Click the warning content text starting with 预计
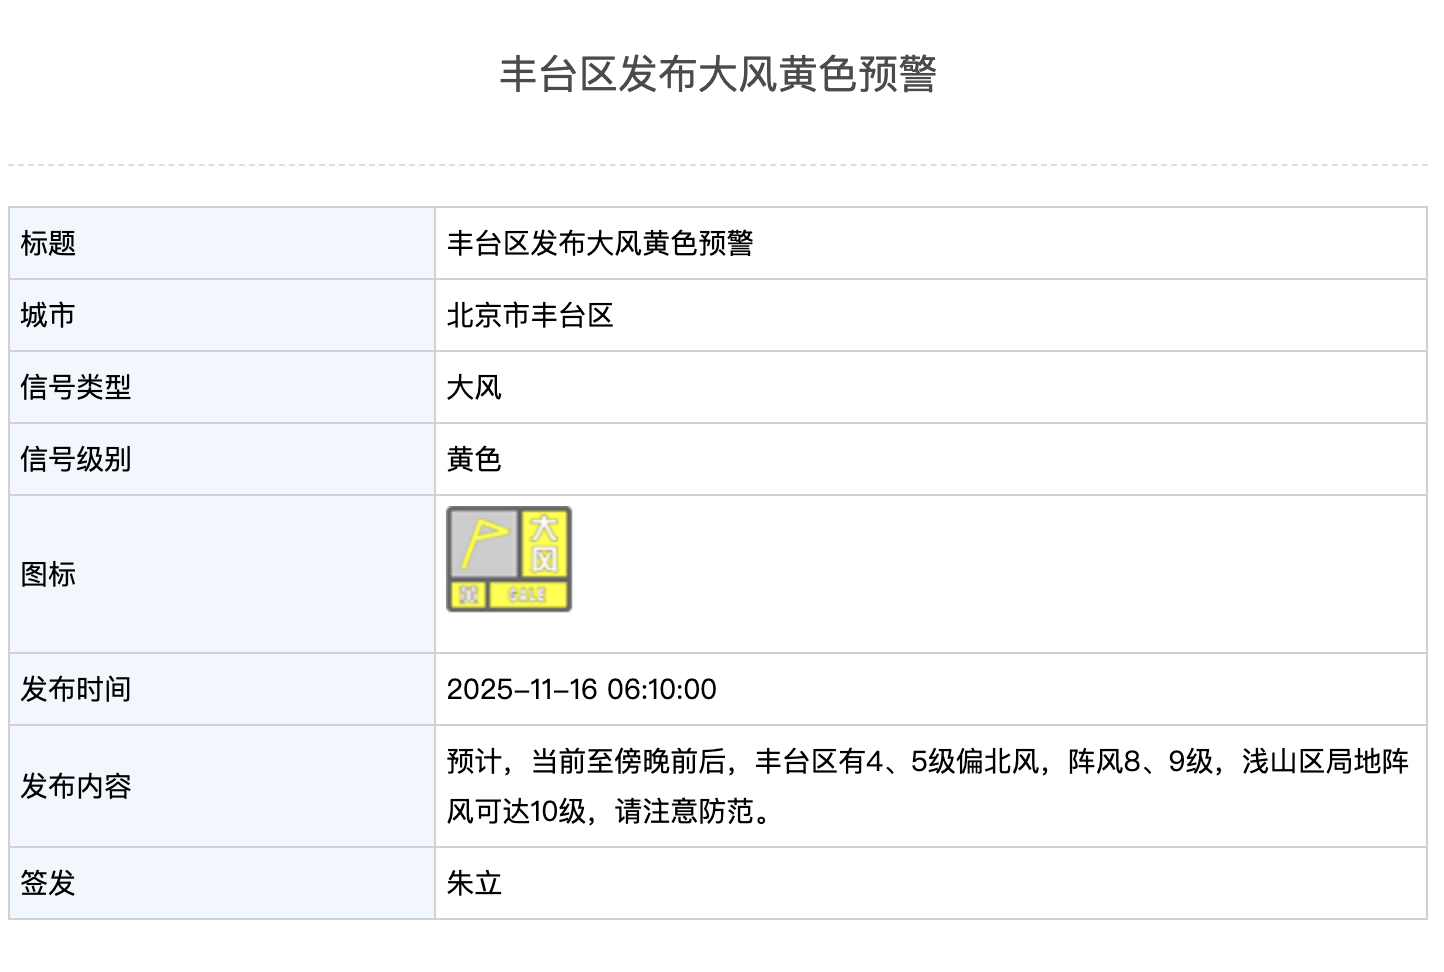The image size is (1444, 972). click(927, 762)
